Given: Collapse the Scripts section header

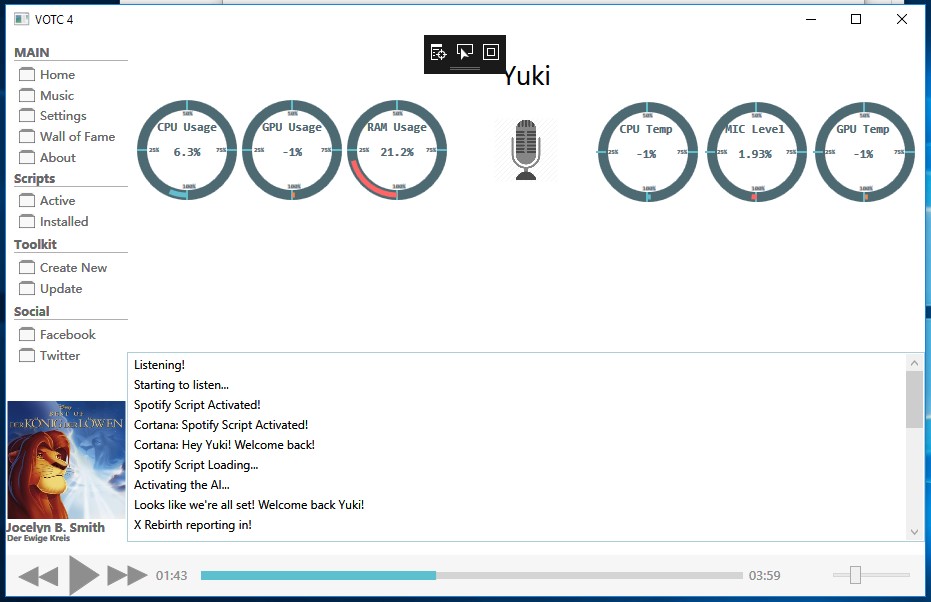Looking at the screenshot, I should pos(33,179).
